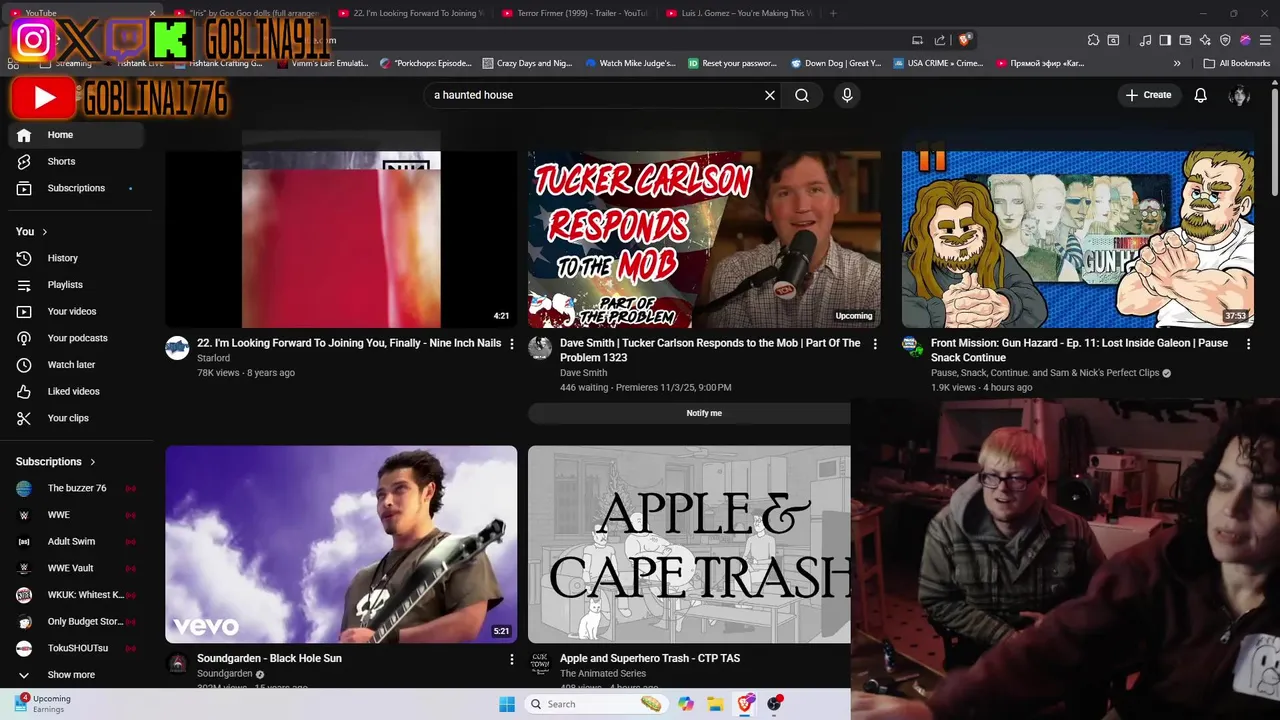Image resolution: width=1280 pixels, height=720 pixels.
Task: Open options for Soundgarden video
Action: pyautogui.click(x=512, y=659)
